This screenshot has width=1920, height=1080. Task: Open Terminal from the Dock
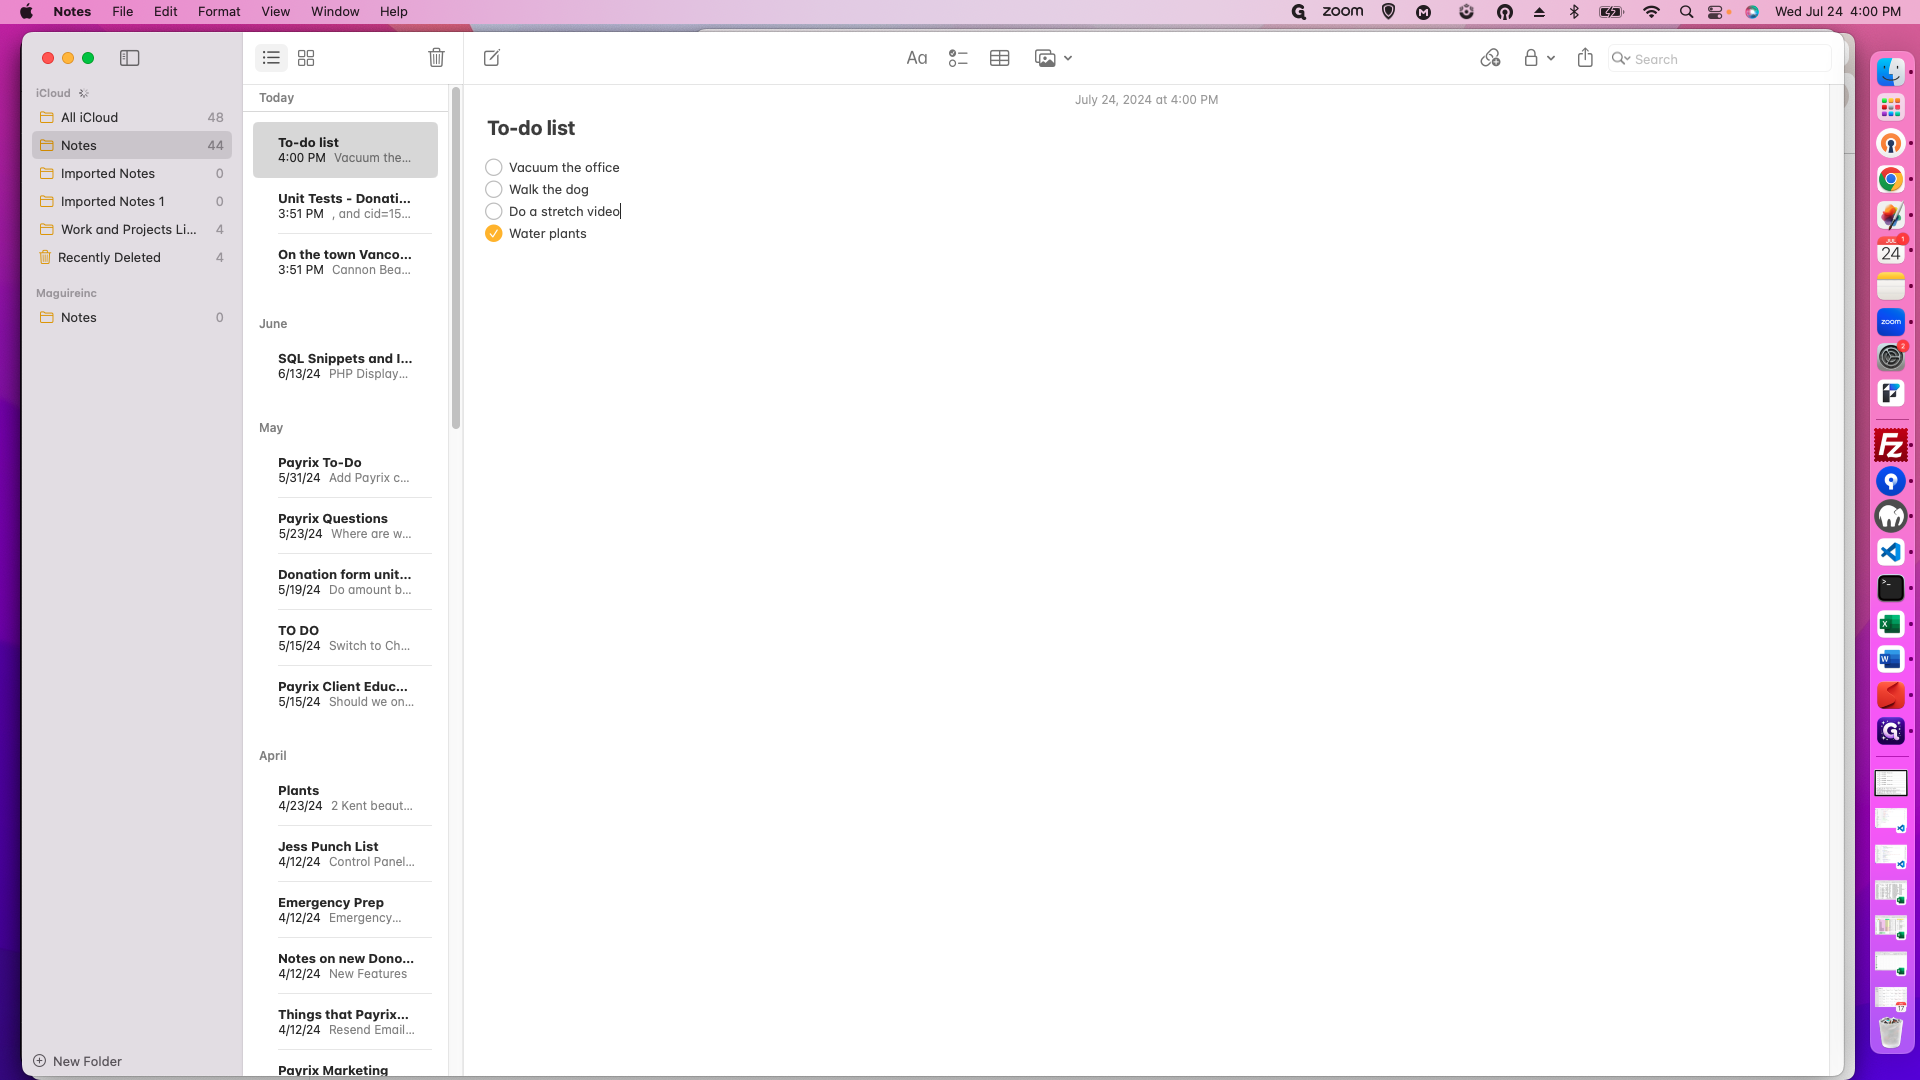click(1890, 588)
